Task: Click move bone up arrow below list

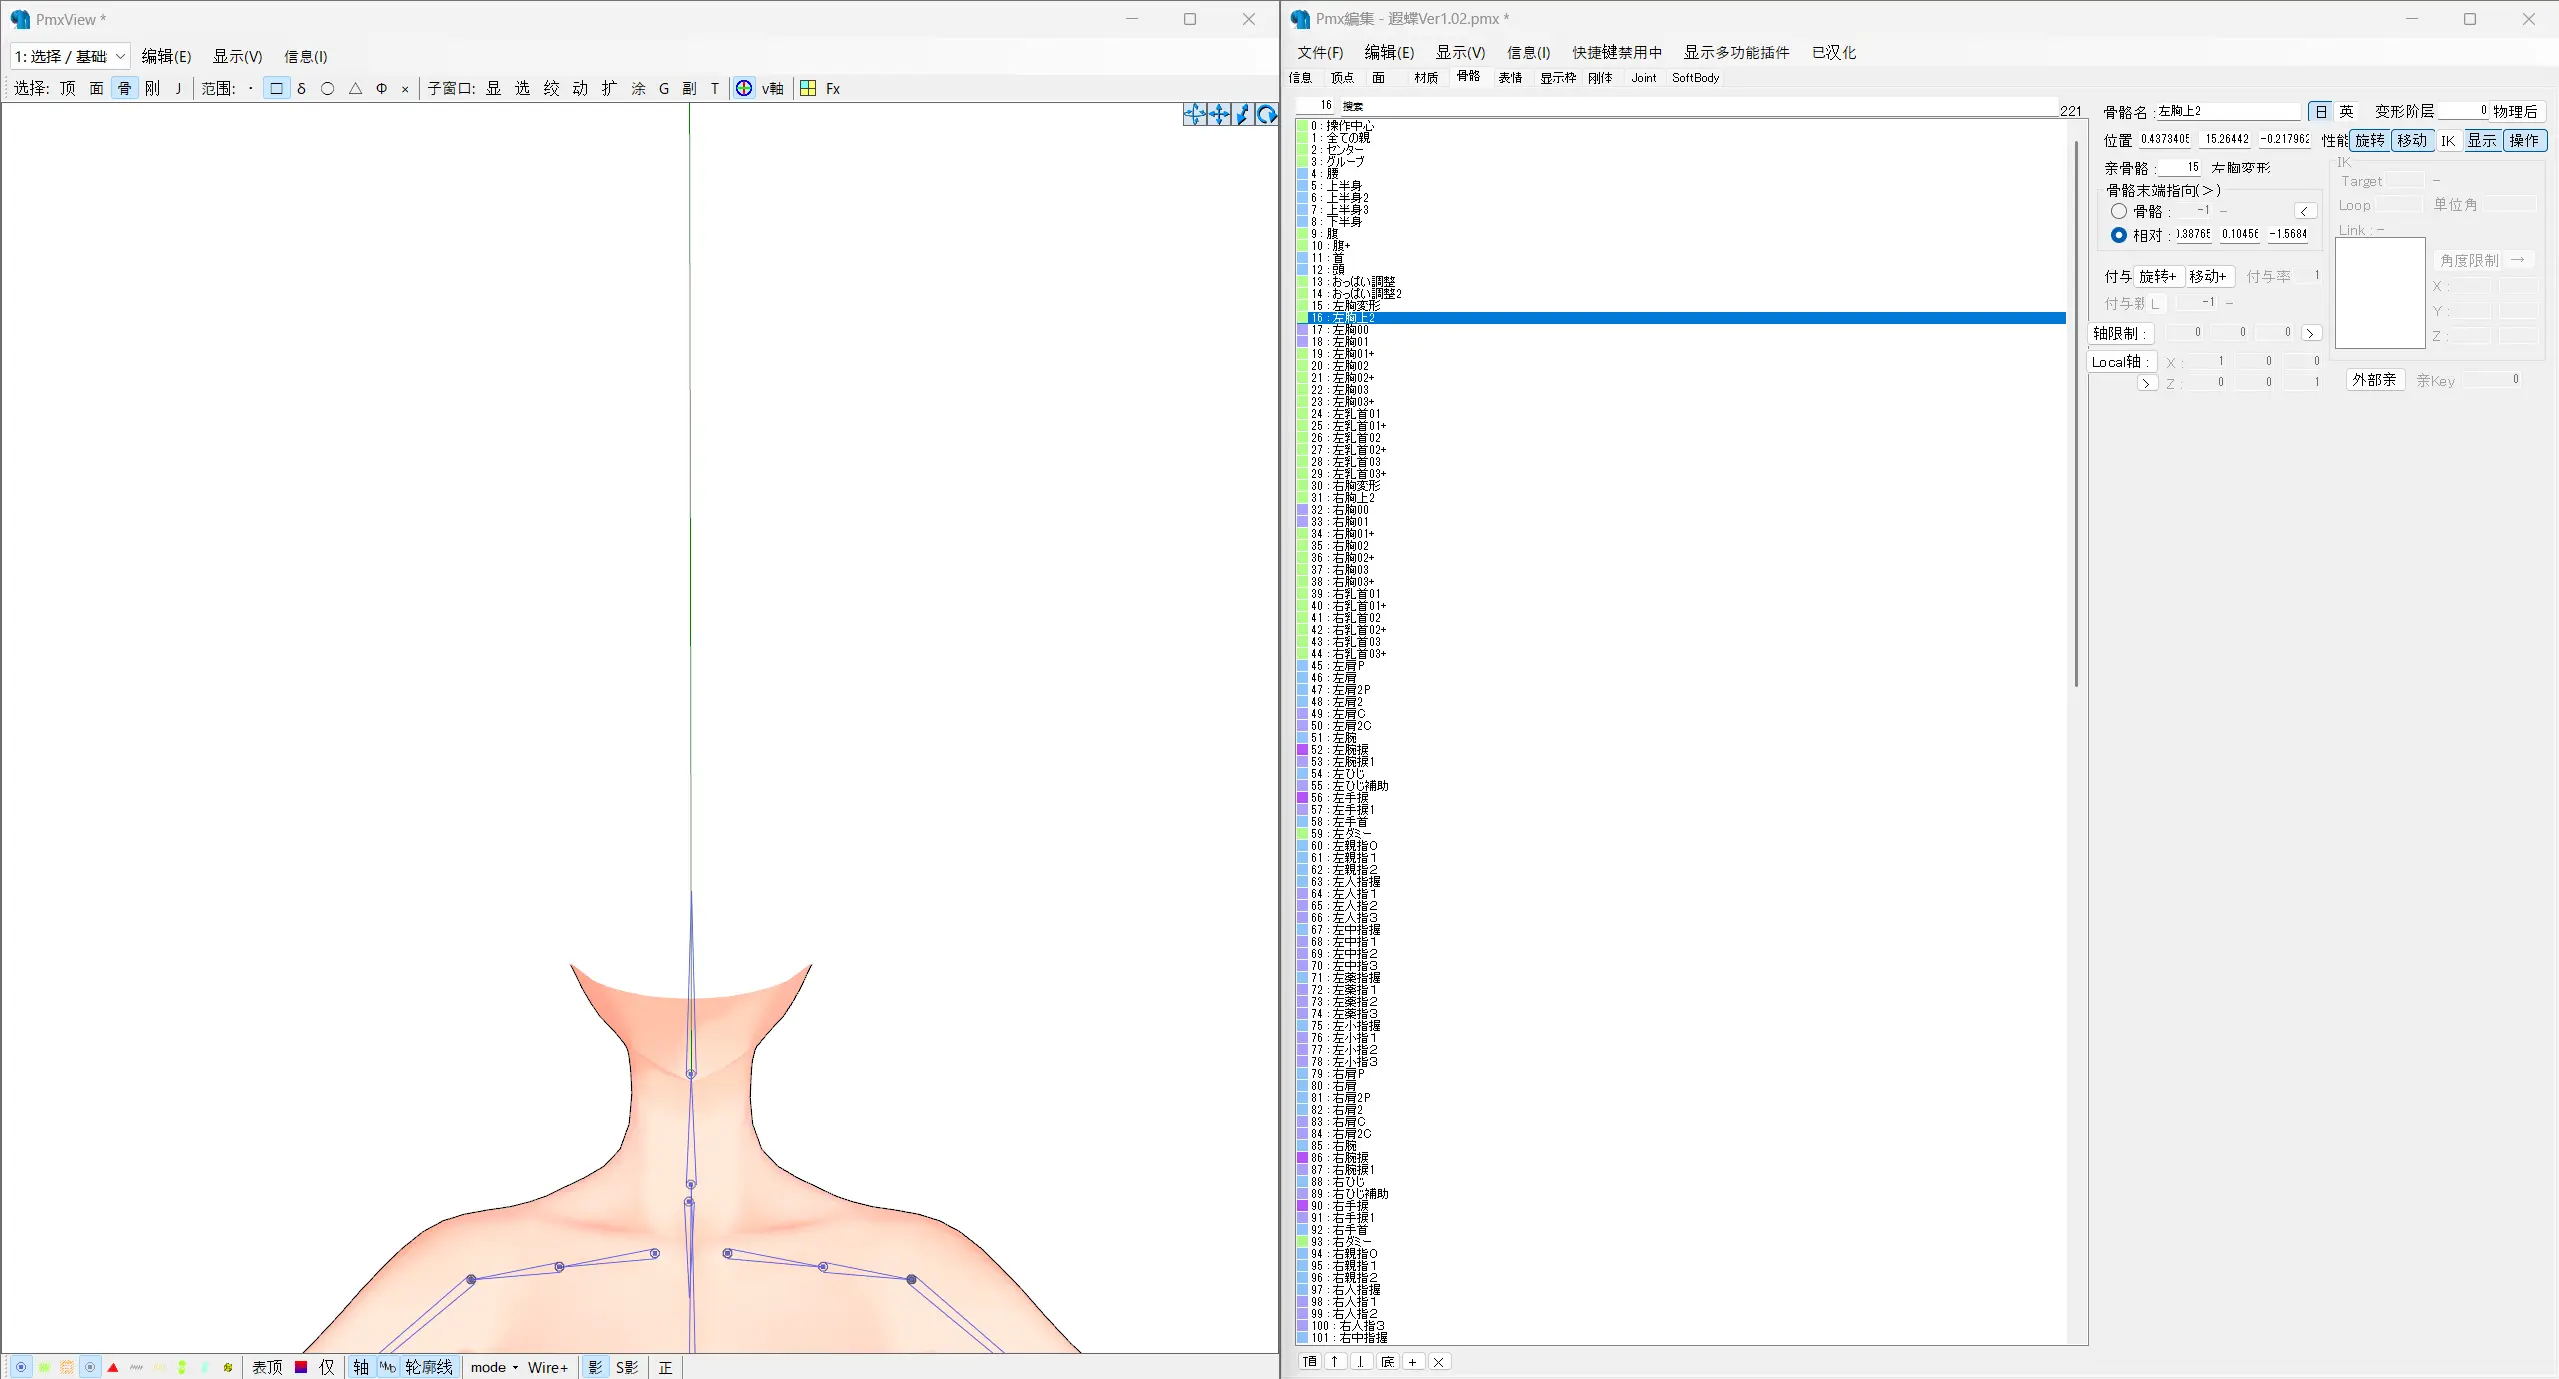Action: click(1334, 1361)
